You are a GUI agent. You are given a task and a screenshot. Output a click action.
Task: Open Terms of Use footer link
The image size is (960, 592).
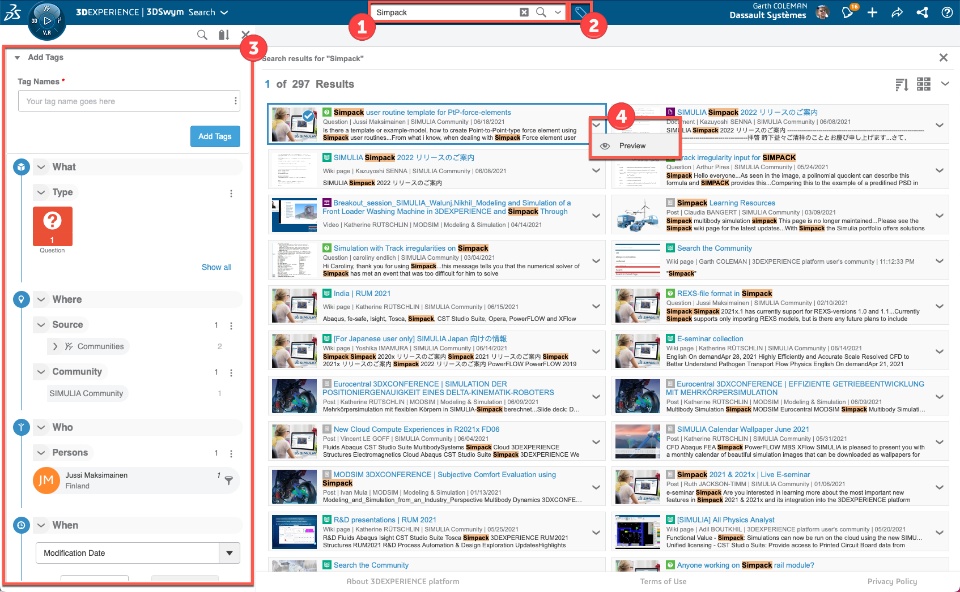(663, 581)
